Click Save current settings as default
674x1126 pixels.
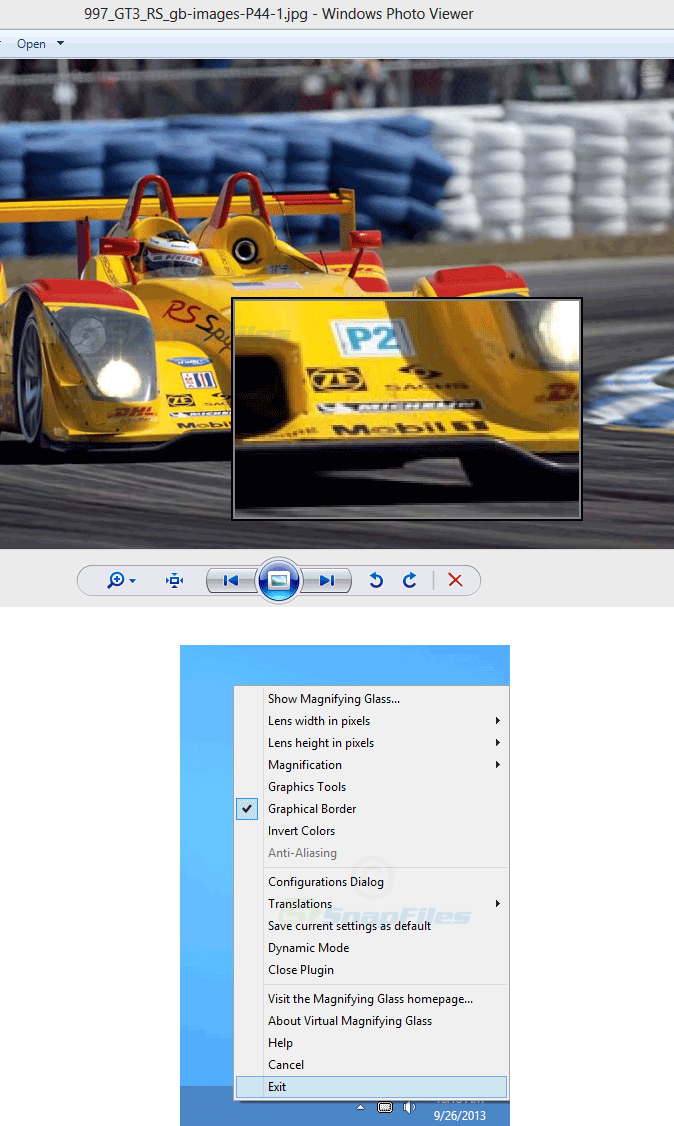(x=350, y=926)
